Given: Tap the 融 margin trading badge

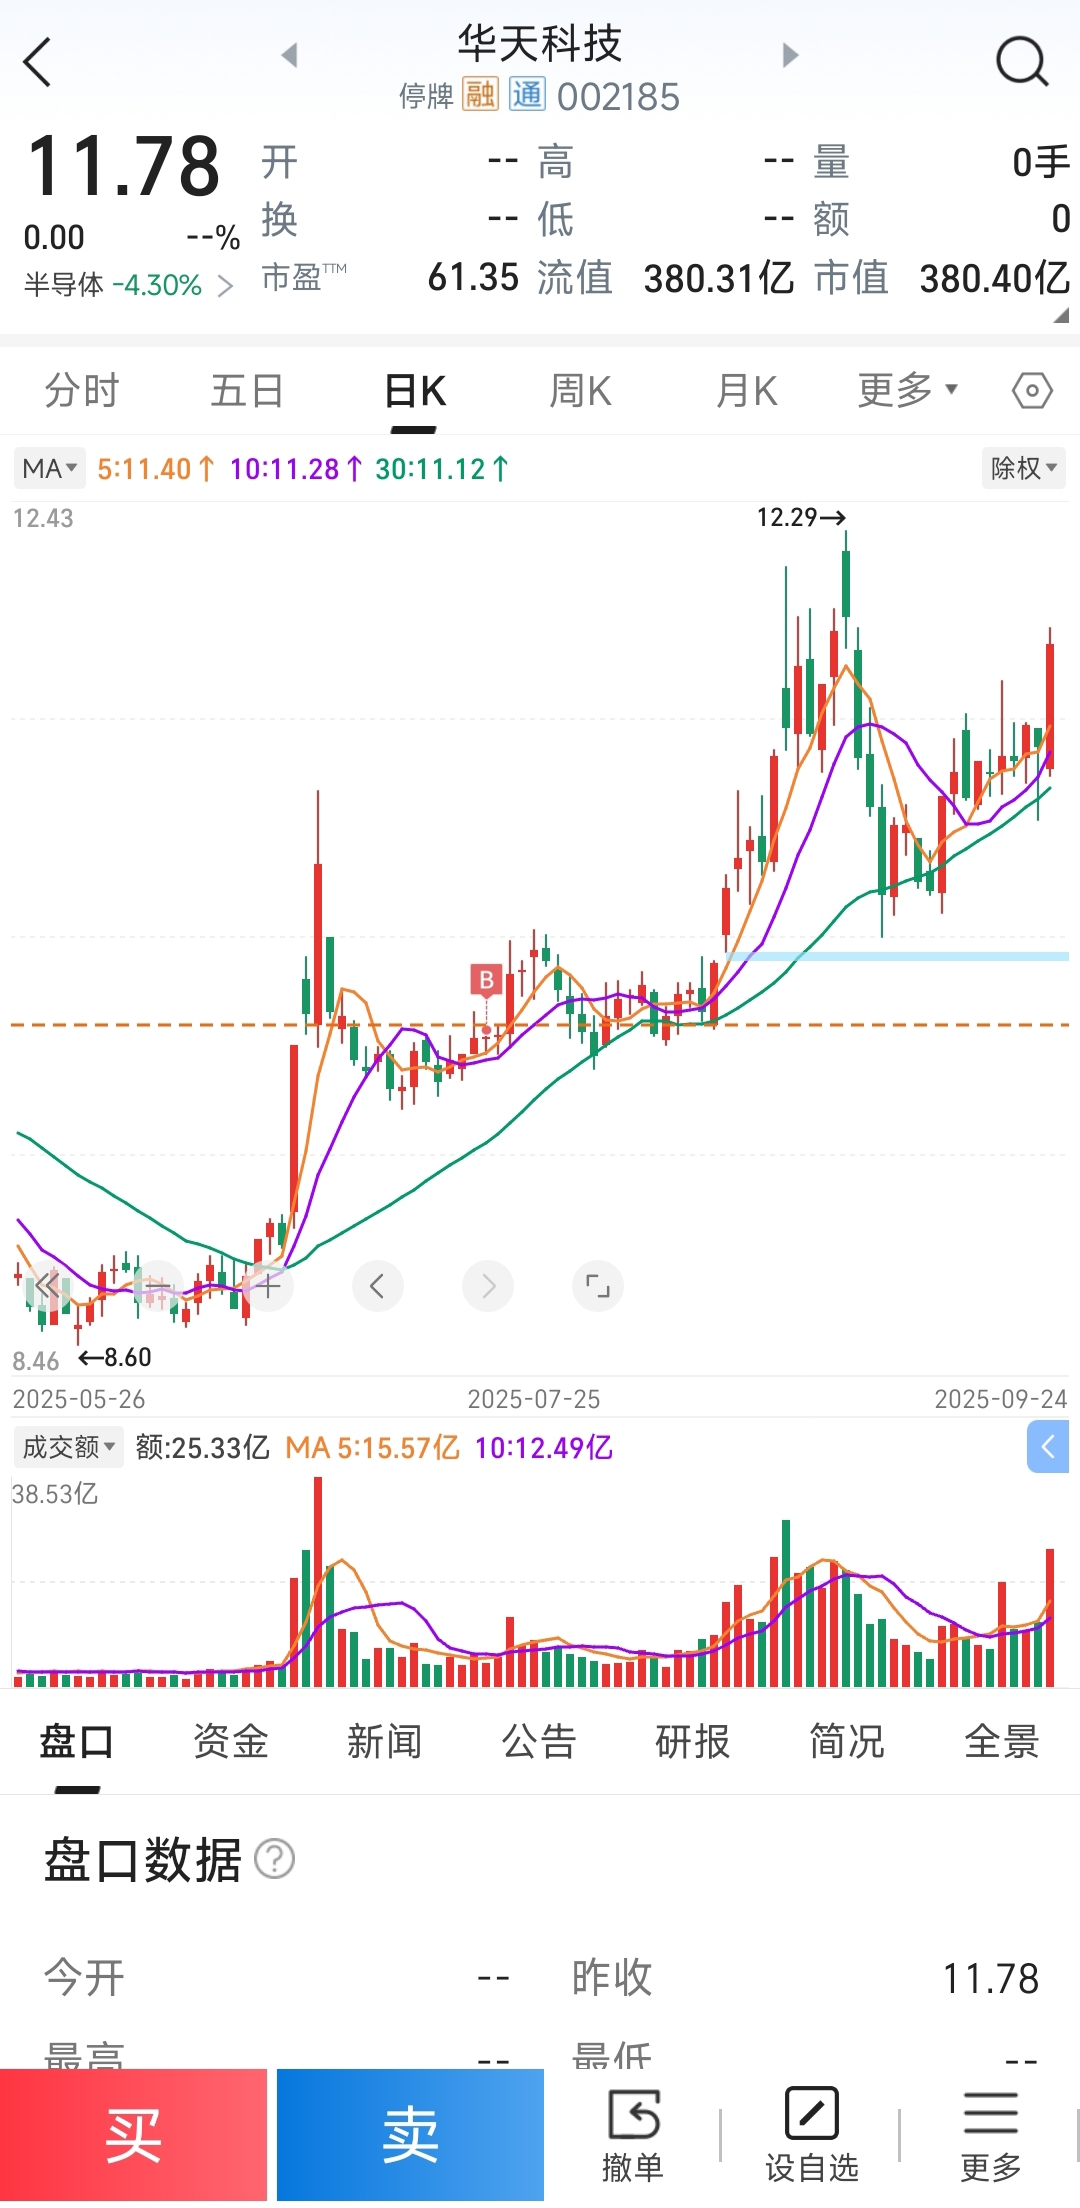Looking at the screenshot, I should (480, 95).
